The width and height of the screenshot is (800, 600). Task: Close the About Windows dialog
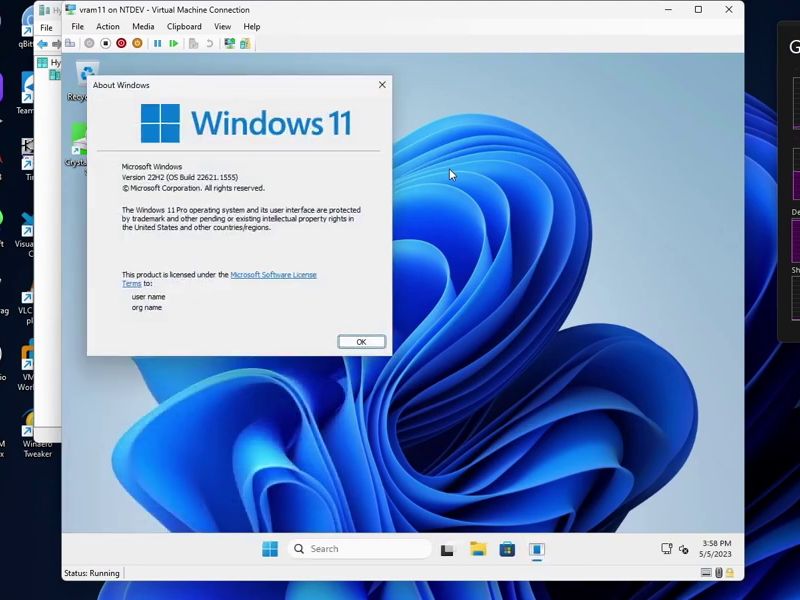pyautogui.click(x=382, y=85)
